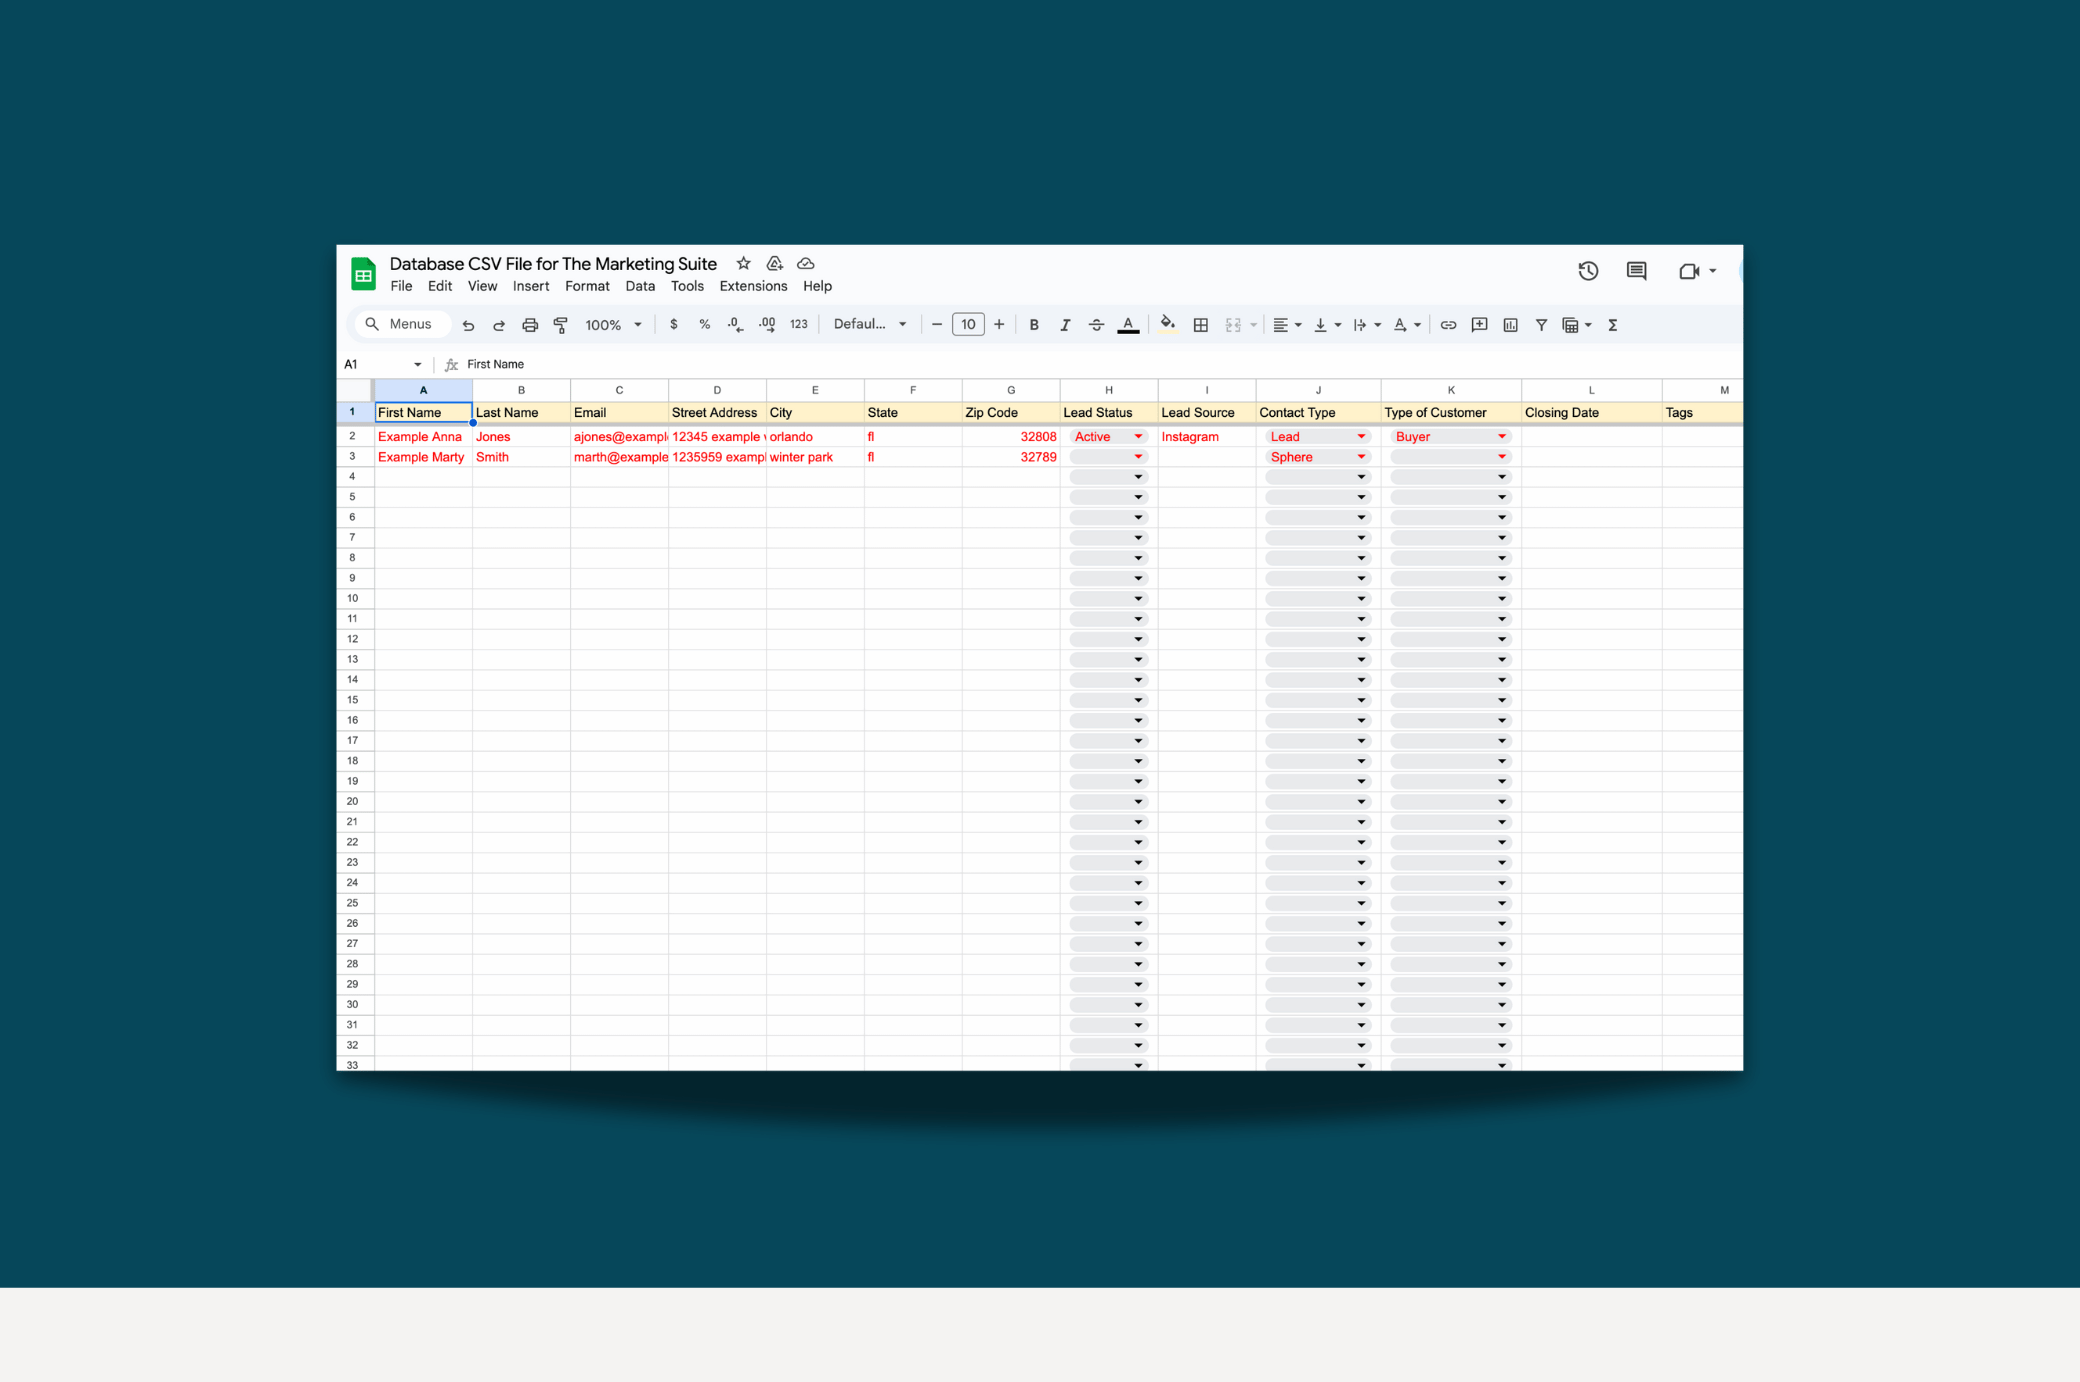Click the Insert comment icon
The image size is (2080, 1382).
click(1479, 325)
